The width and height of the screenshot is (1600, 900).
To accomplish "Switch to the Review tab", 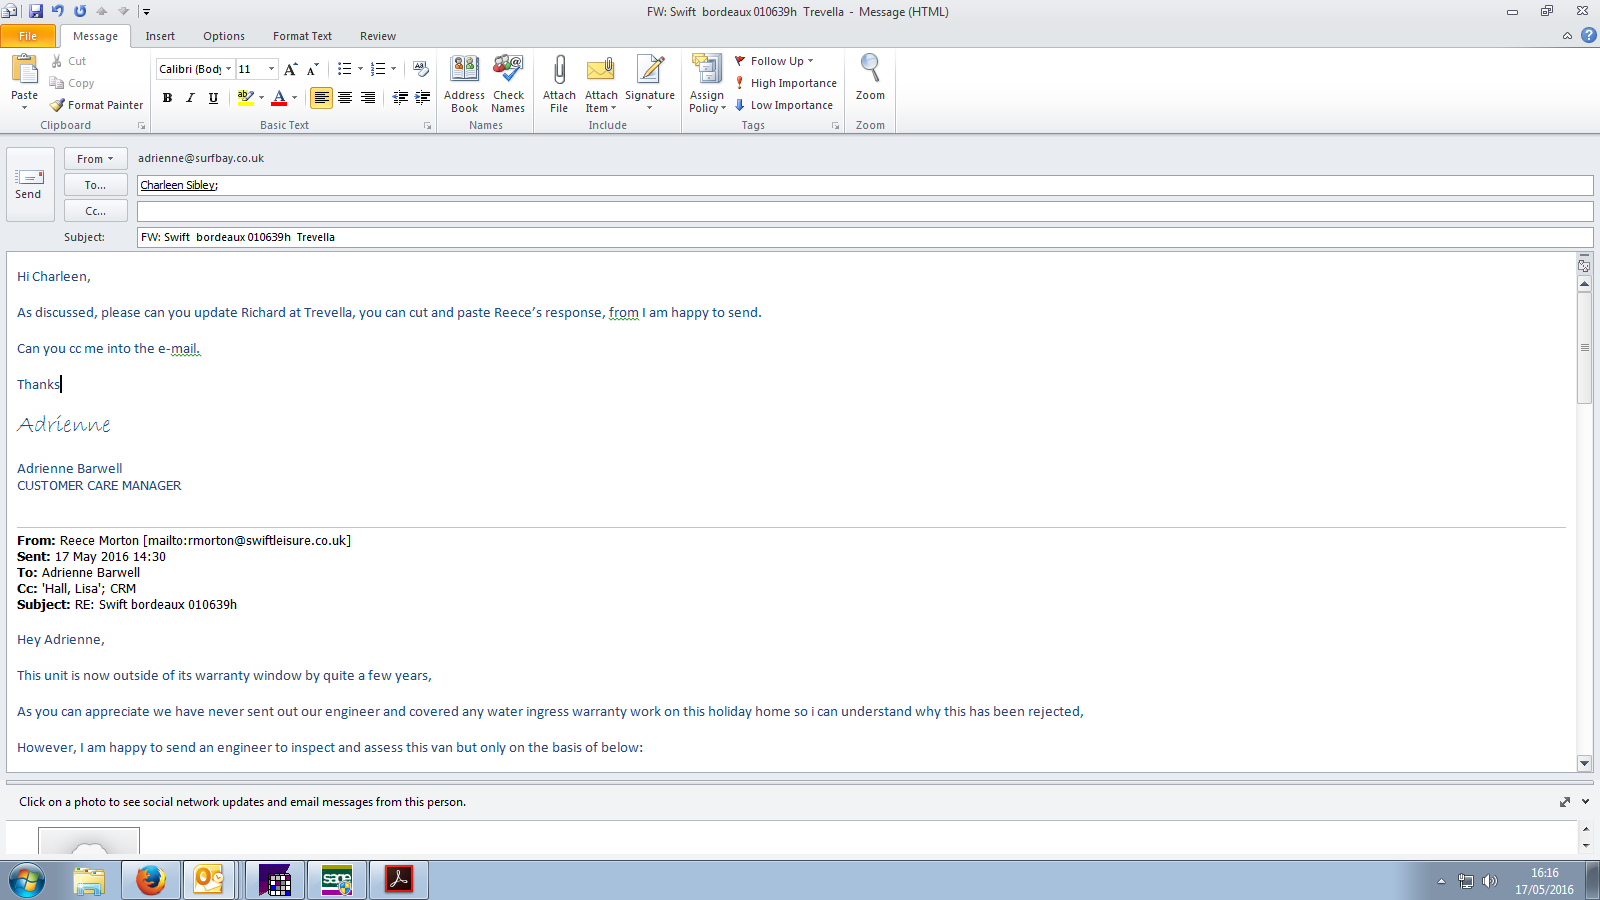I will click(378, 36).
